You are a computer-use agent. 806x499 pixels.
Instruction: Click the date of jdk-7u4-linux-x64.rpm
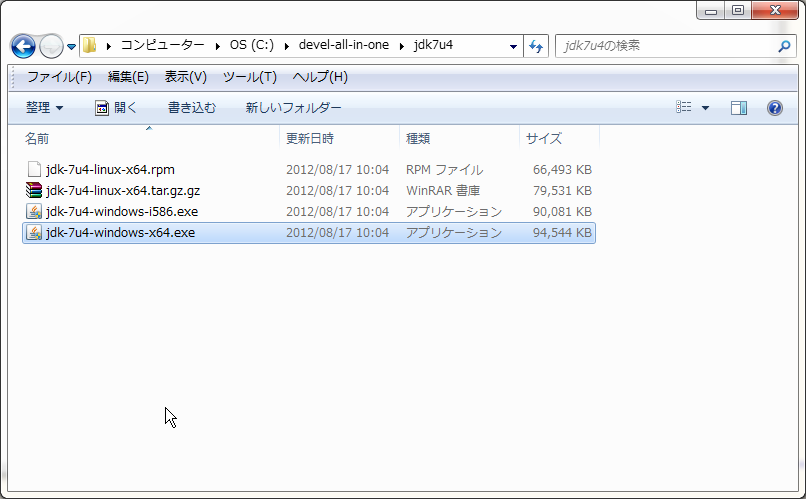point(337,170)
